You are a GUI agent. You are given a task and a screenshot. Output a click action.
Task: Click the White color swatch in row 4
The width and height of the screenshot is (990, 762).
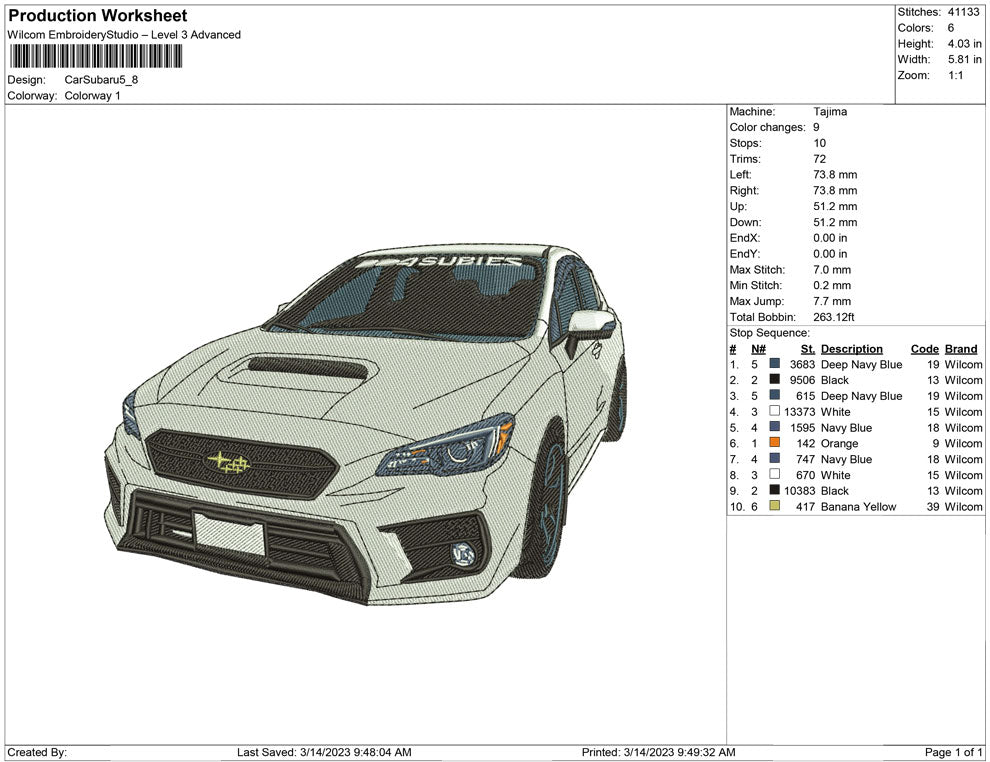pos(773,411)
